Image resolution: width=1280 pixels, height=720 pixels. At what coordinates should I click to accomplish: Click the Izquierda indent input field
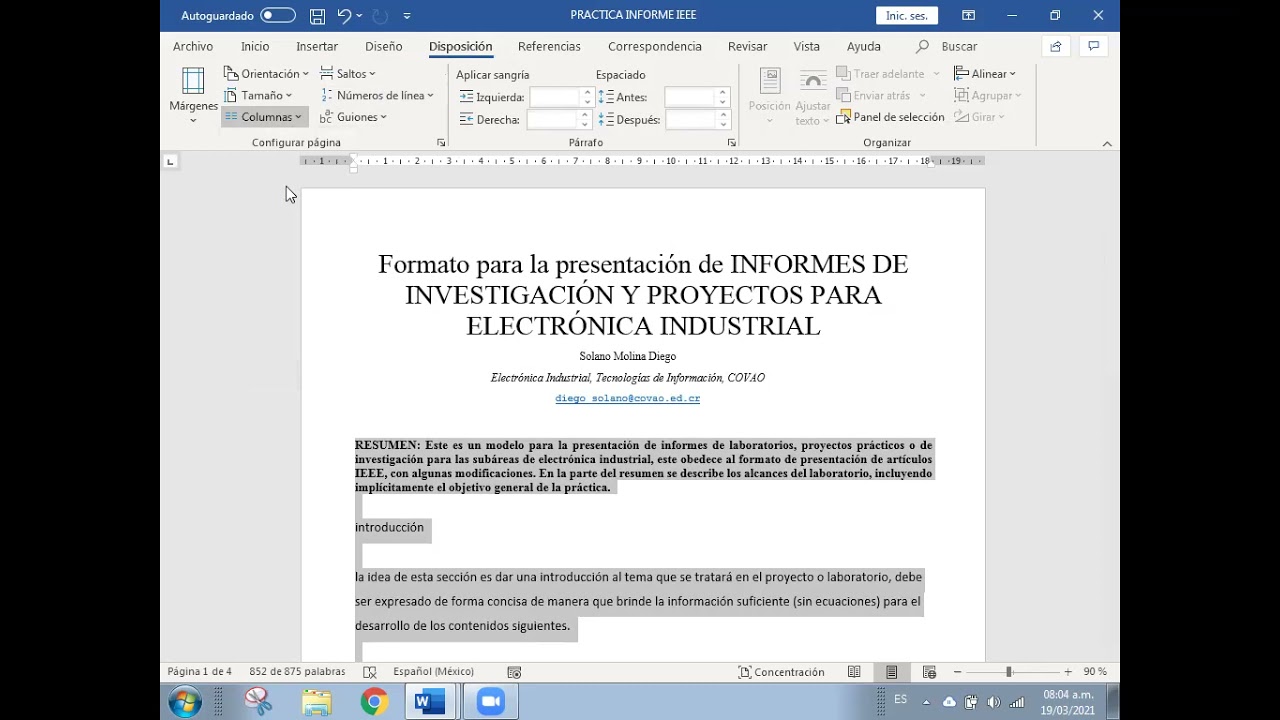click(x=554, y=97)
